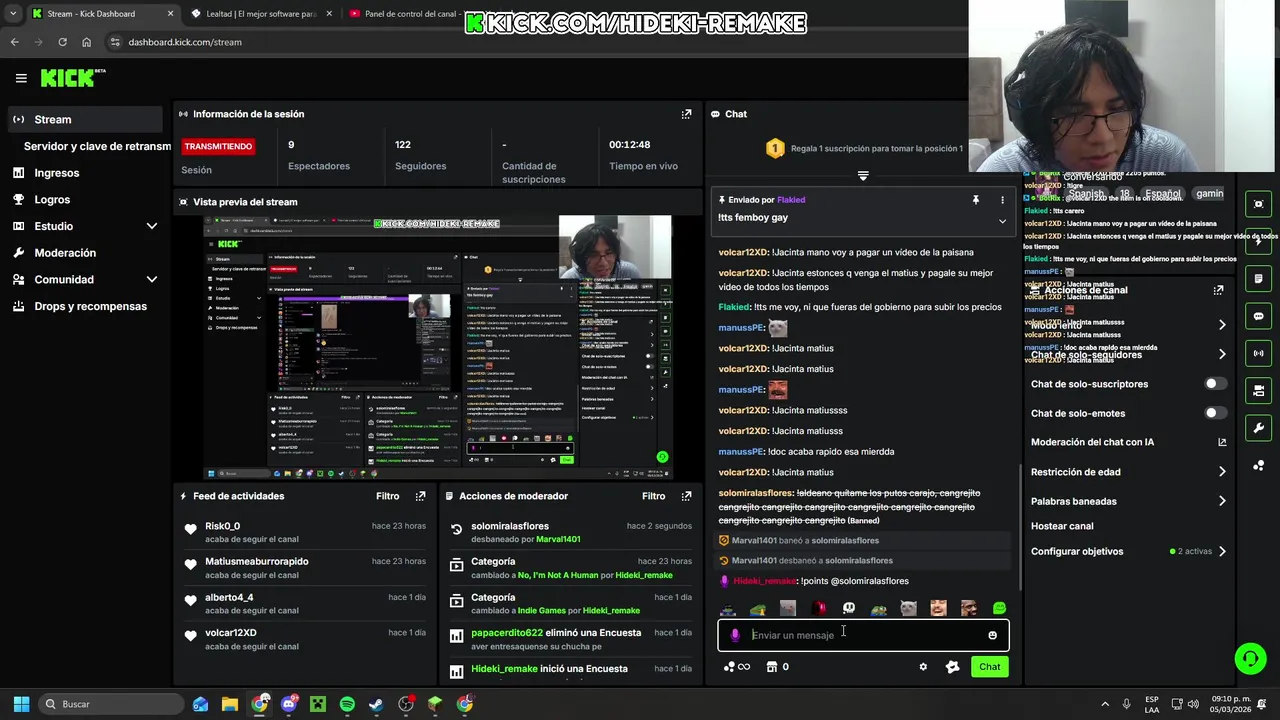The width and height of the screenshot is (1280, 720).
Task: Click the Enviar un mensaje input
Action: (863, 635)
